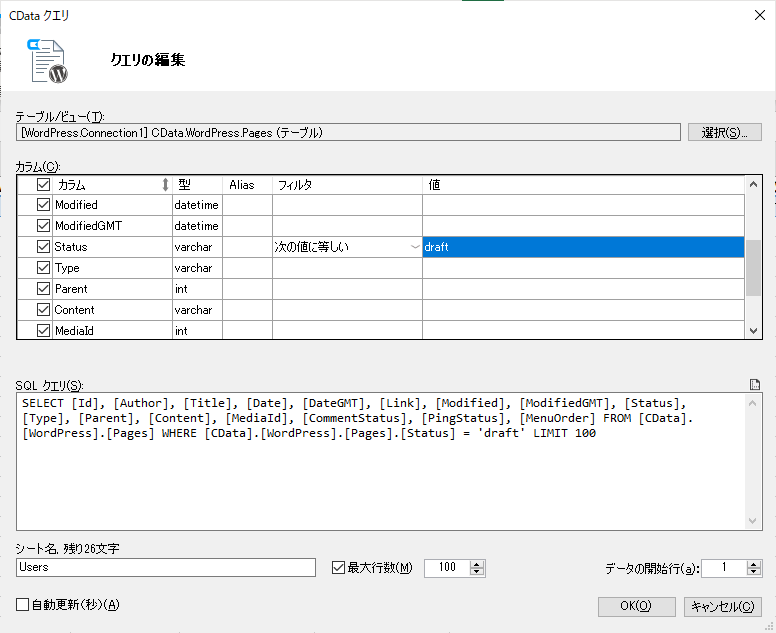
Task: Click the SQL query scroll down arrow
Action: (753, 521)
